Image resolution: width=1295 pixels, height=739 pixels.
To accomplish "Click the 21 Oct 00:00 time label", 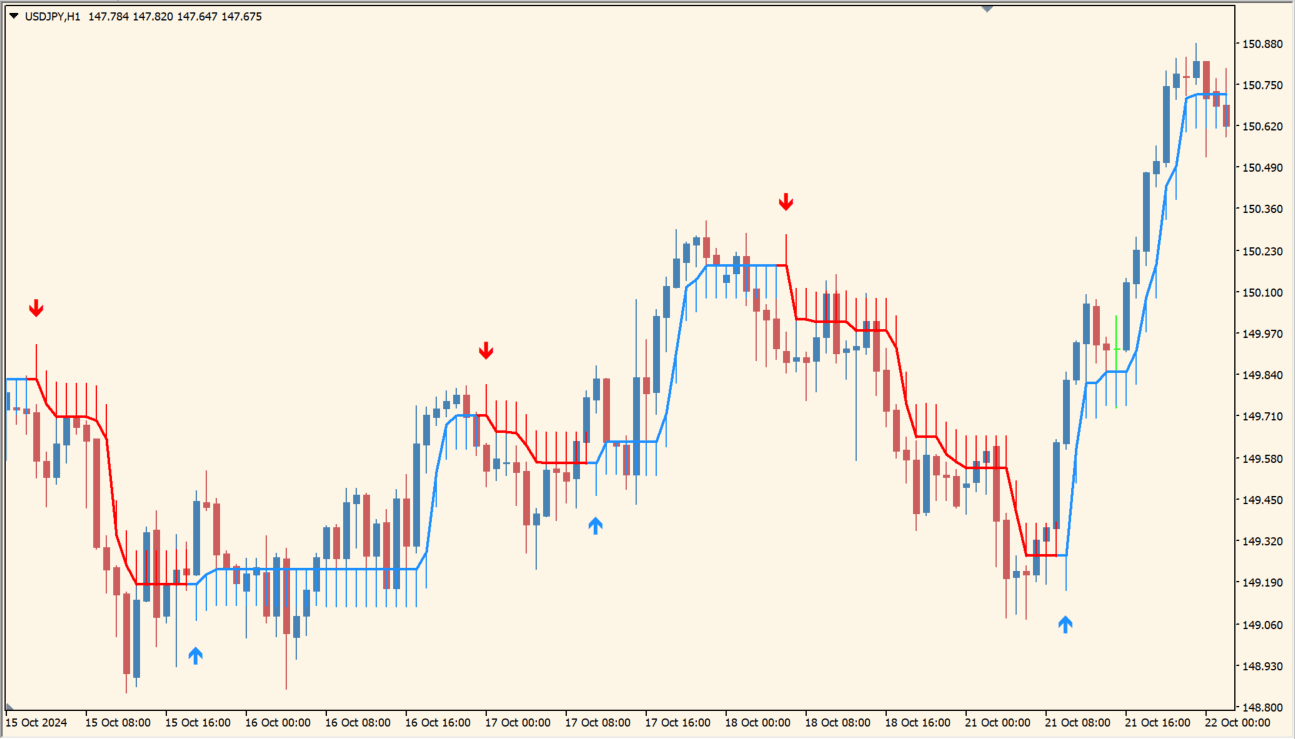I will (x=998, y=722).
